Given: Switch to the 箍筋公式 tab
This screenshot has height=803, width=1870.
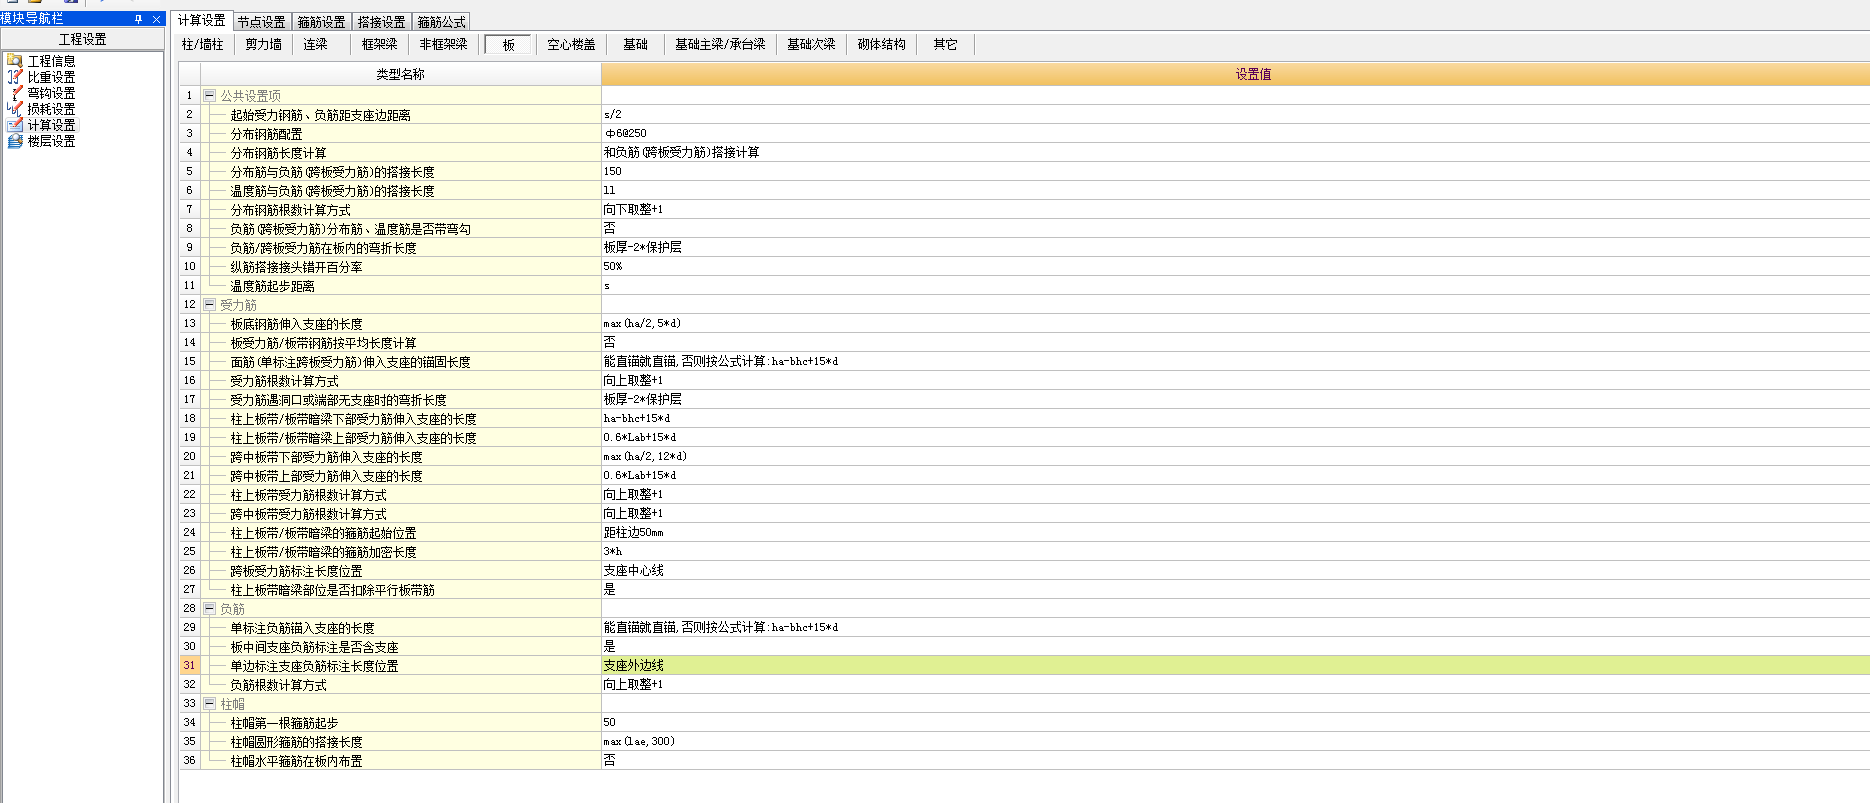Looking at the screenshot, I should (442, 22).
